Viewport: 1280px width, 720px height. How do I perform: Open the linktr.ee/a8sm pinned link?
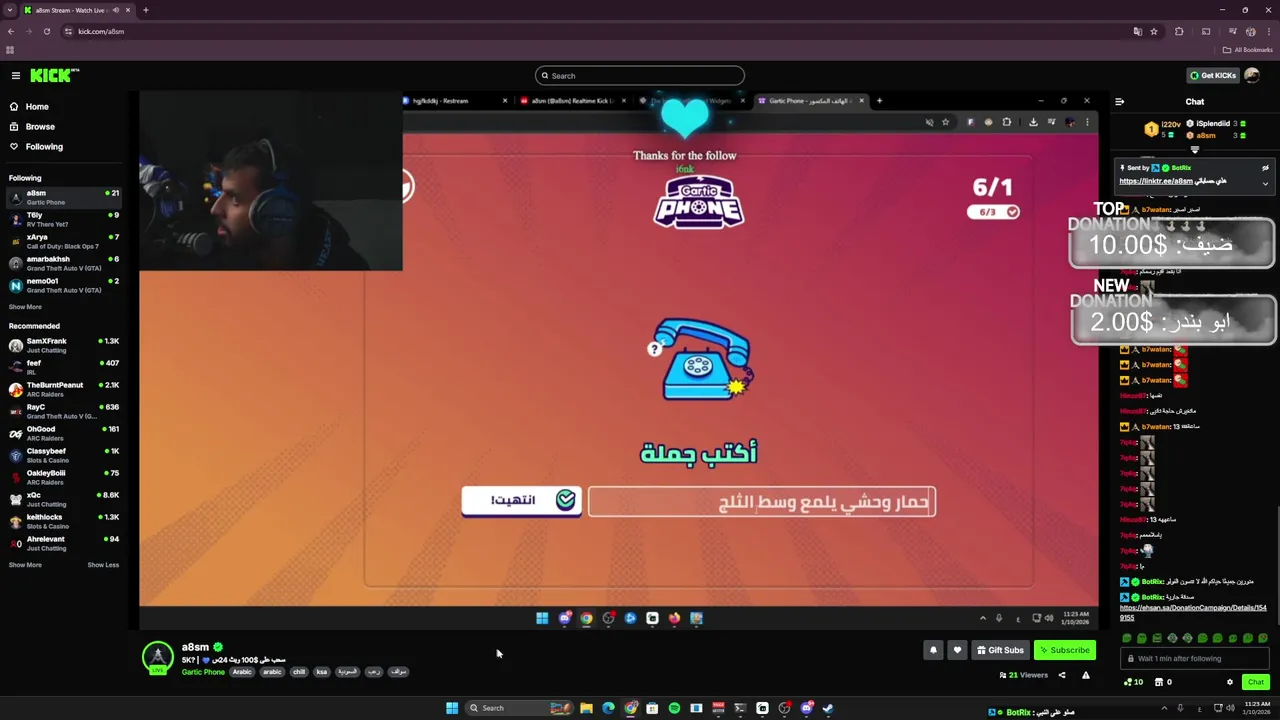point(1156,181)
